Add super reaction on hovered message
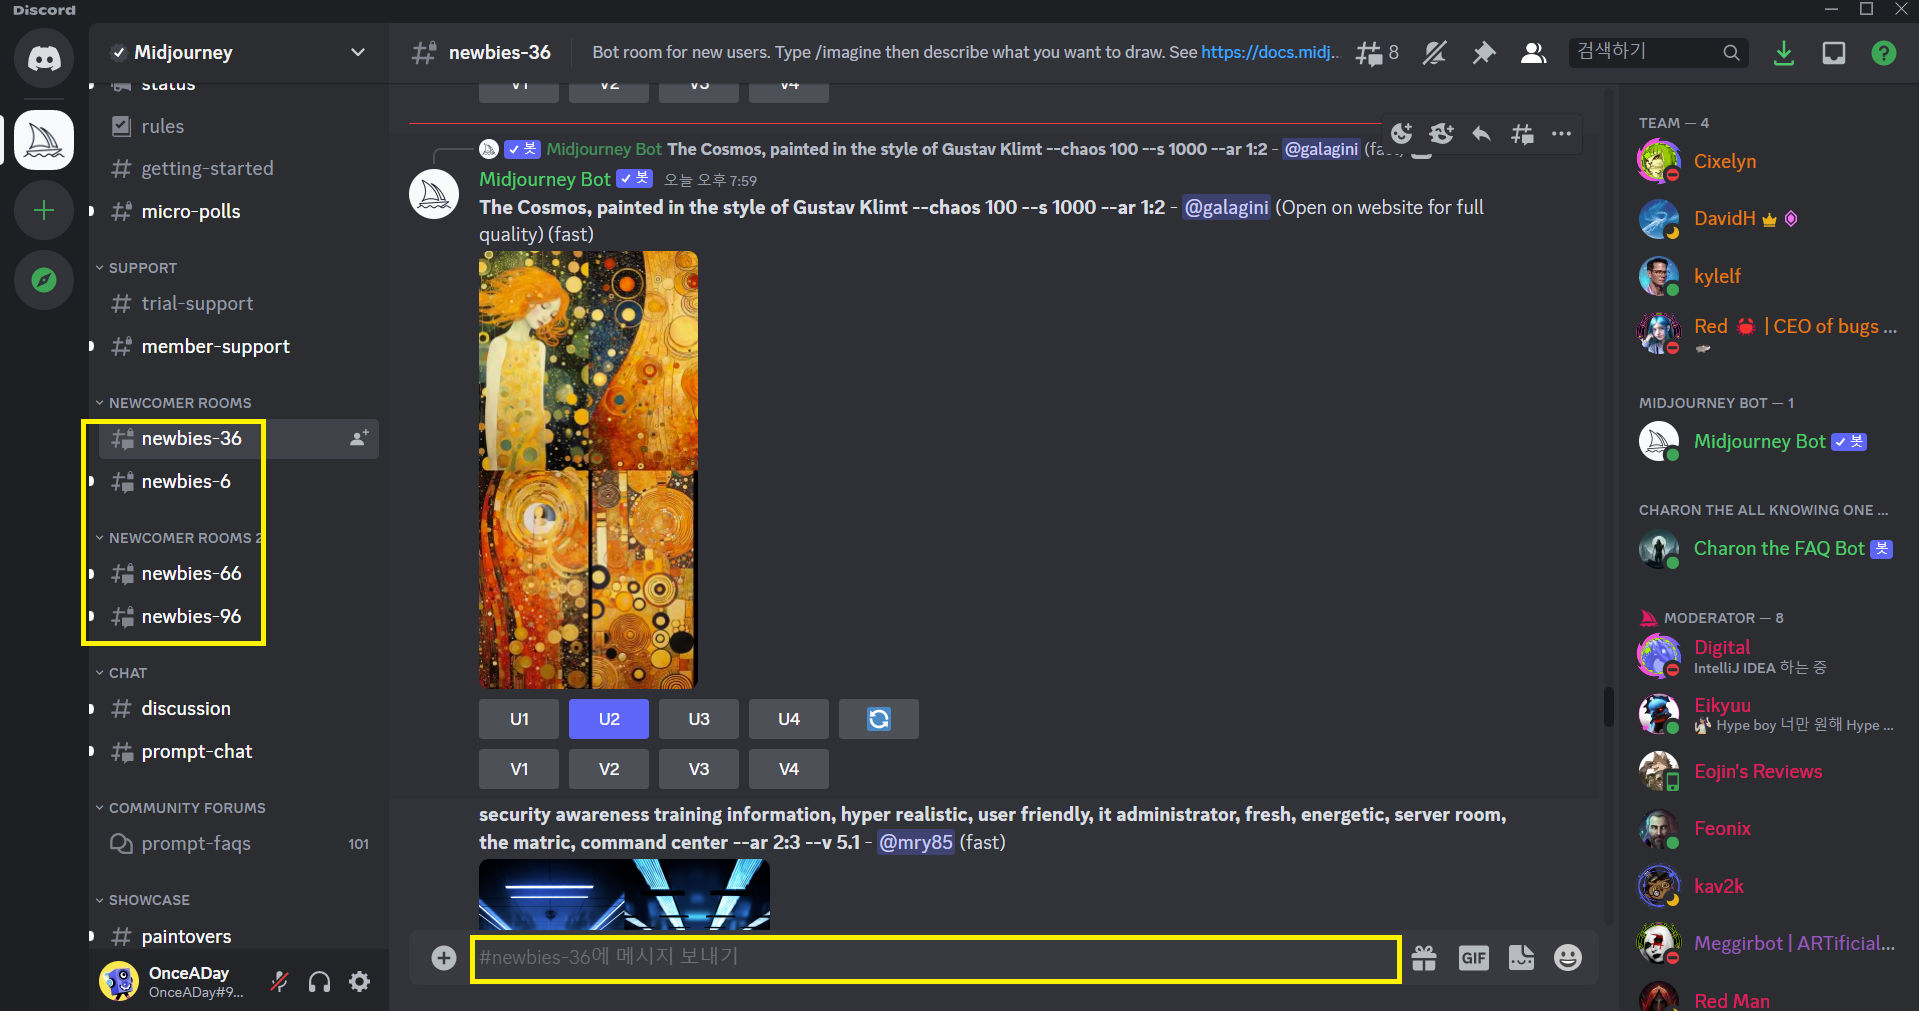 coord(1441,134)
